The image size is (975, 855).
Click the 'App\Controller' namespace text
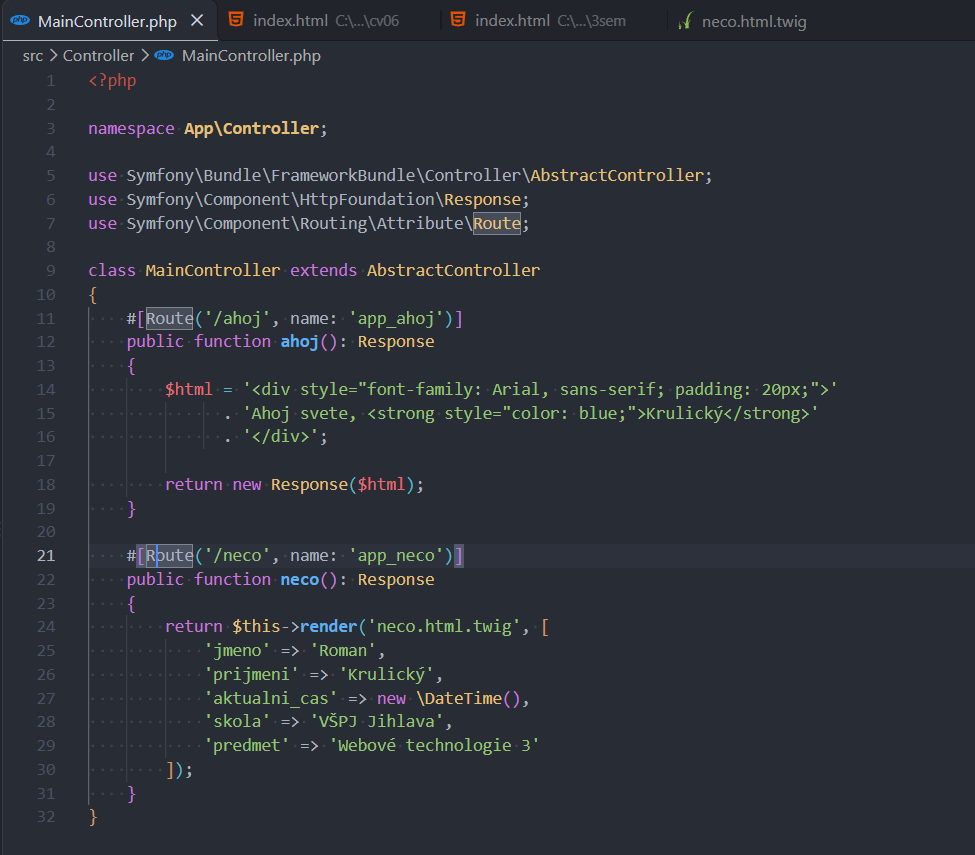coord(251,128)
